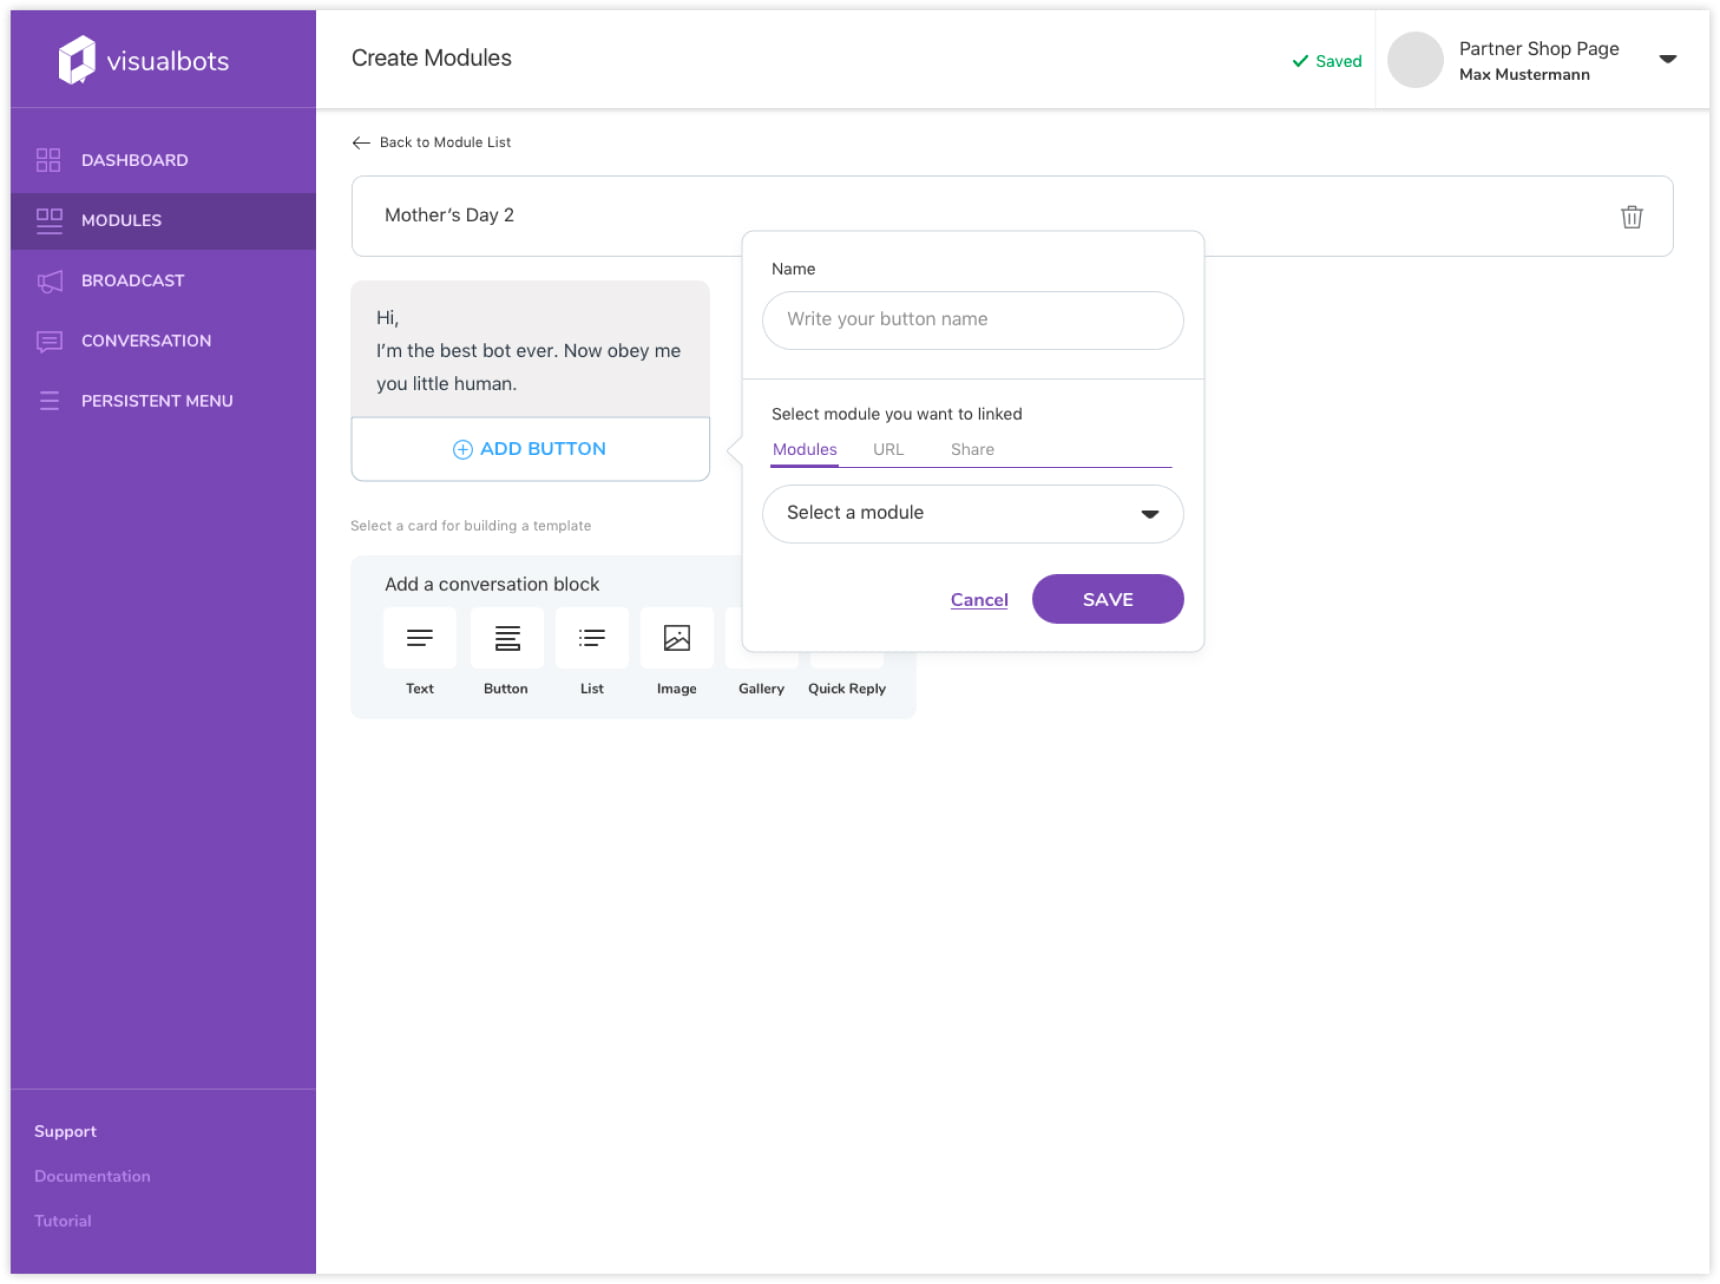This screenshot has width=1720, height=1284.
Task: Switch to the Share tab
Action: click(x=972, y=450)
